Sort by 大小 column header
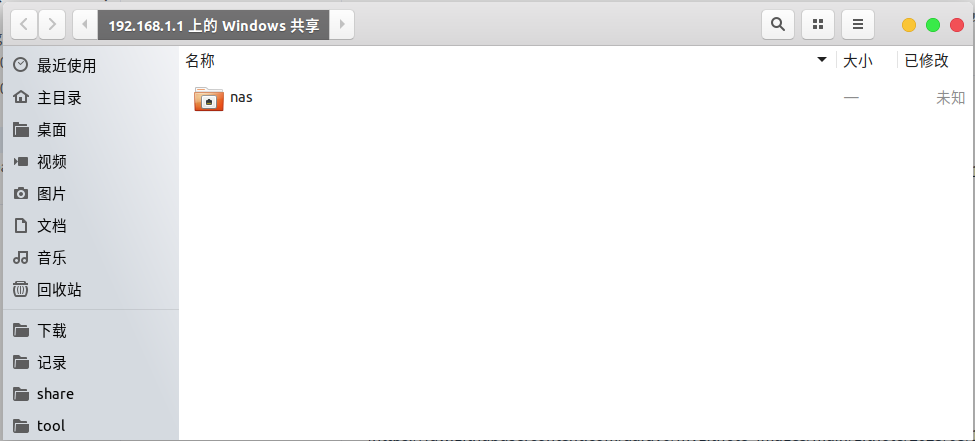Viewport: 975px width, 441px height. (x=857, y=60)
